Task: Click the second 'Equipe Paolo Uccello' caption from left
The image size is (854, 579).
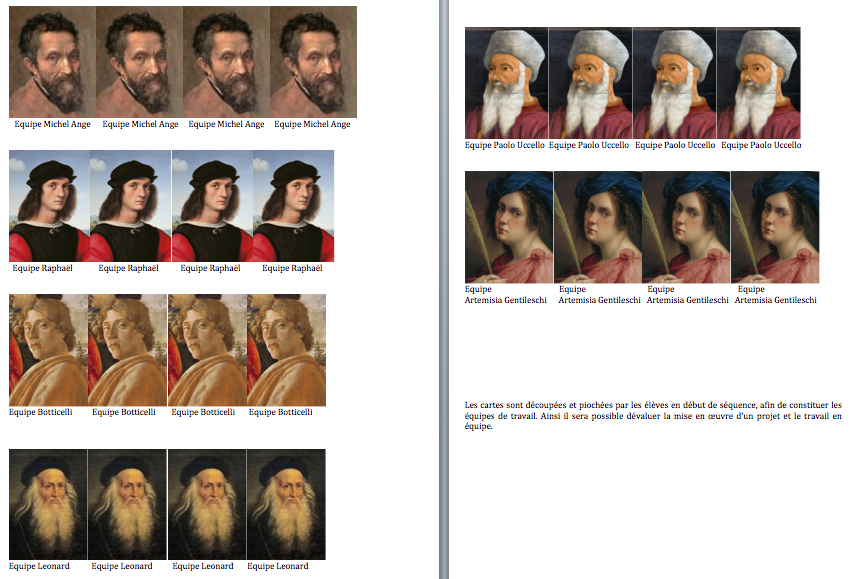Action: (x=589, y=145)
